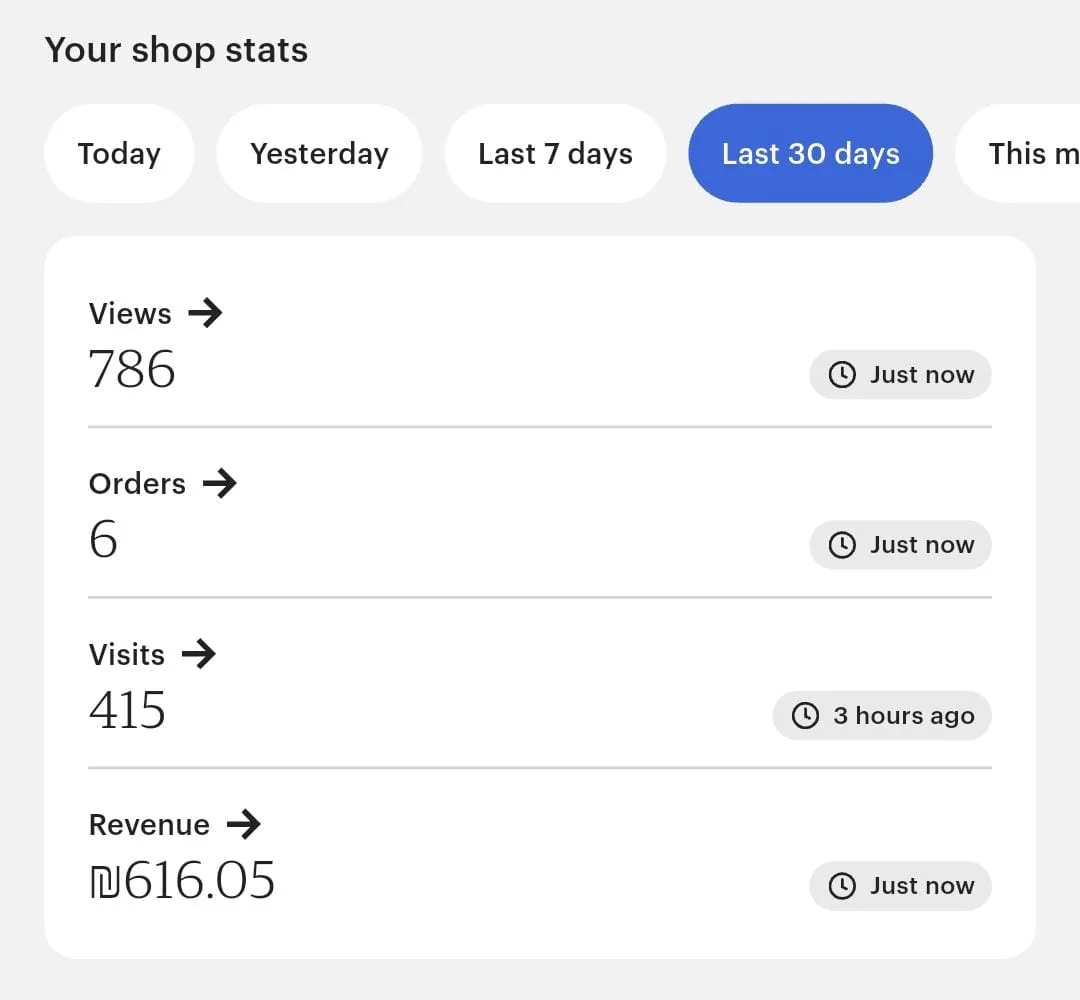This screenshot has width=1080, height=1000.
Task: Open the Visits stat details
Action: click(x=127, y=655)
